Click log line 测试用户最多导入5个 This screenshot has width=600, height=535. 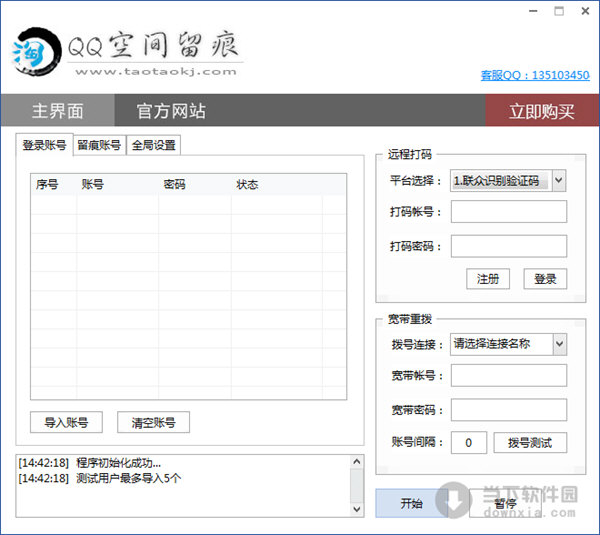point(99,478)
